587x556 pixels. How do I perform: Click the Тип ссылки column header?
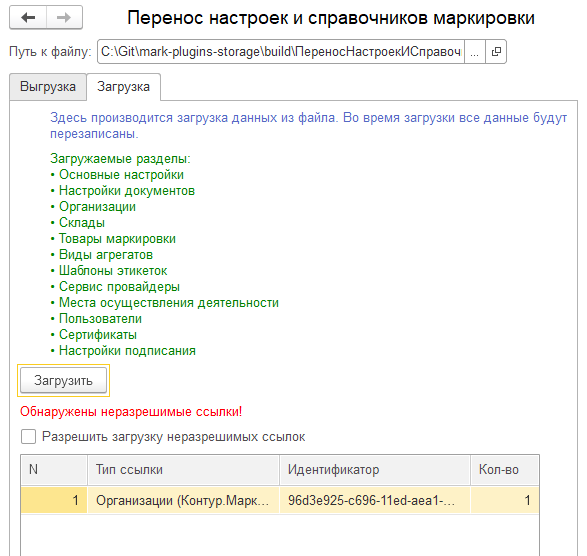click(x=183, y=470)
